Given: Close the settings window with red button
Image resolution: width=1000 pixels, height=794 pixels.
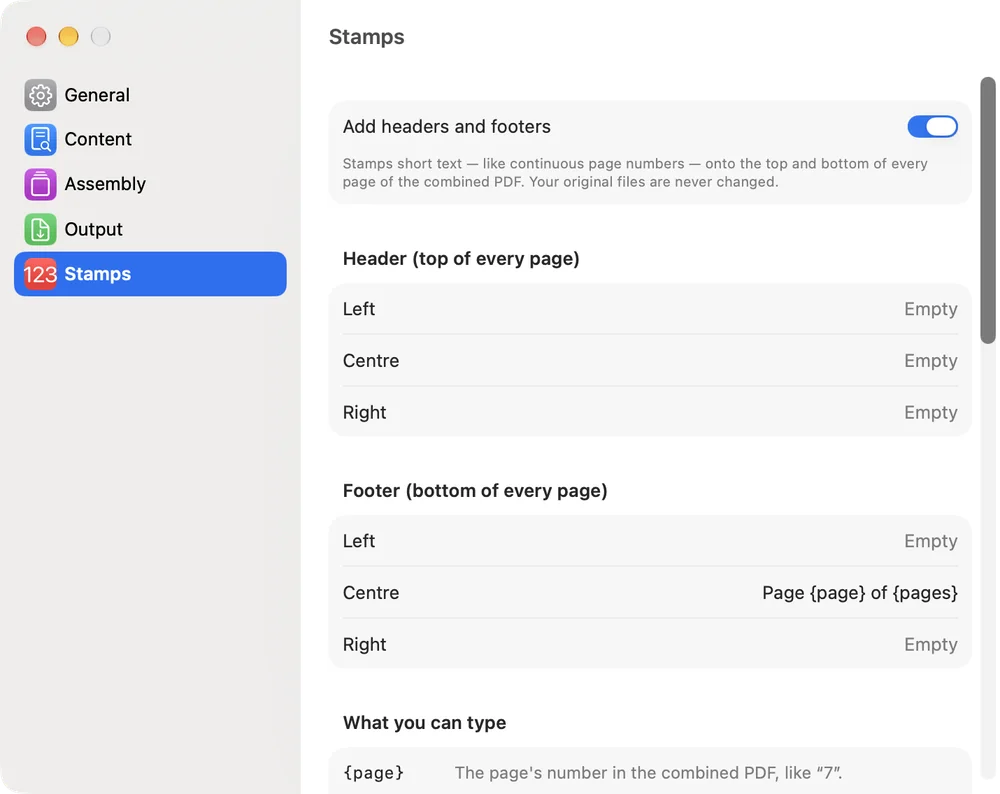Looking at the screenshot, I should coord(36,36).
